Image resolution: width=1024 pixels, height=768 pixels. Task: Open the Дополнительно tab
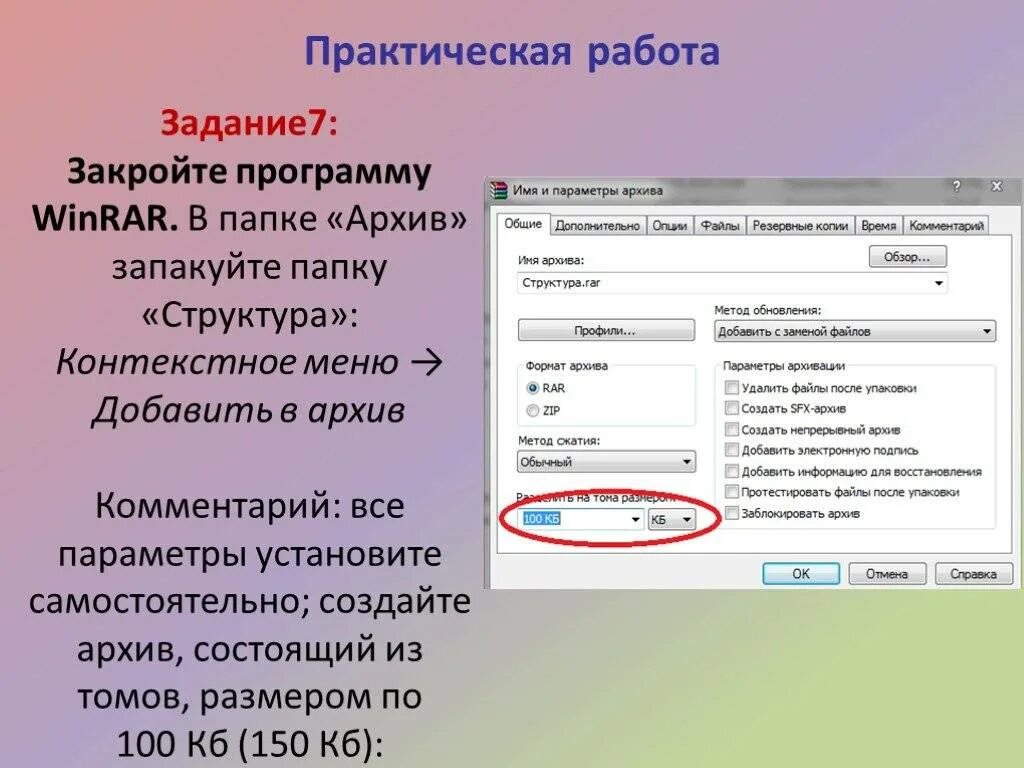click(x=597, y=226)
